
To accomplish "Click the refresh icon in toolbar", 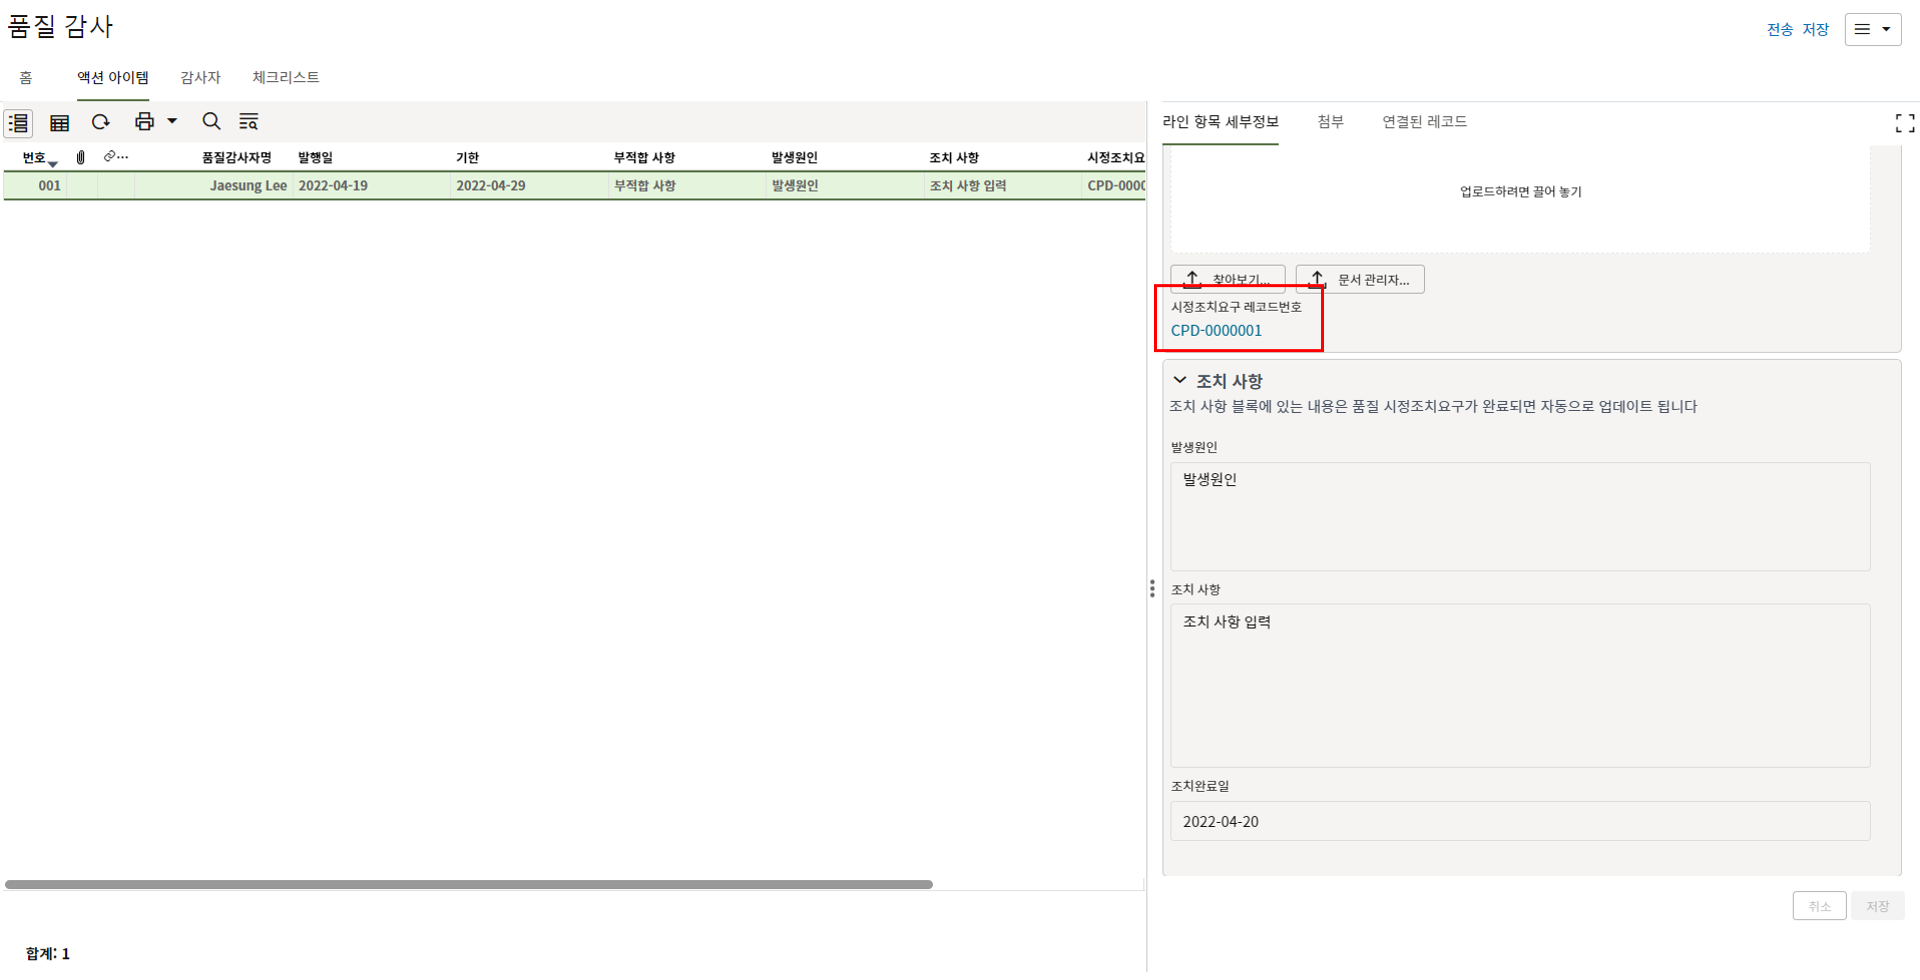I will (x=101, y=122).
